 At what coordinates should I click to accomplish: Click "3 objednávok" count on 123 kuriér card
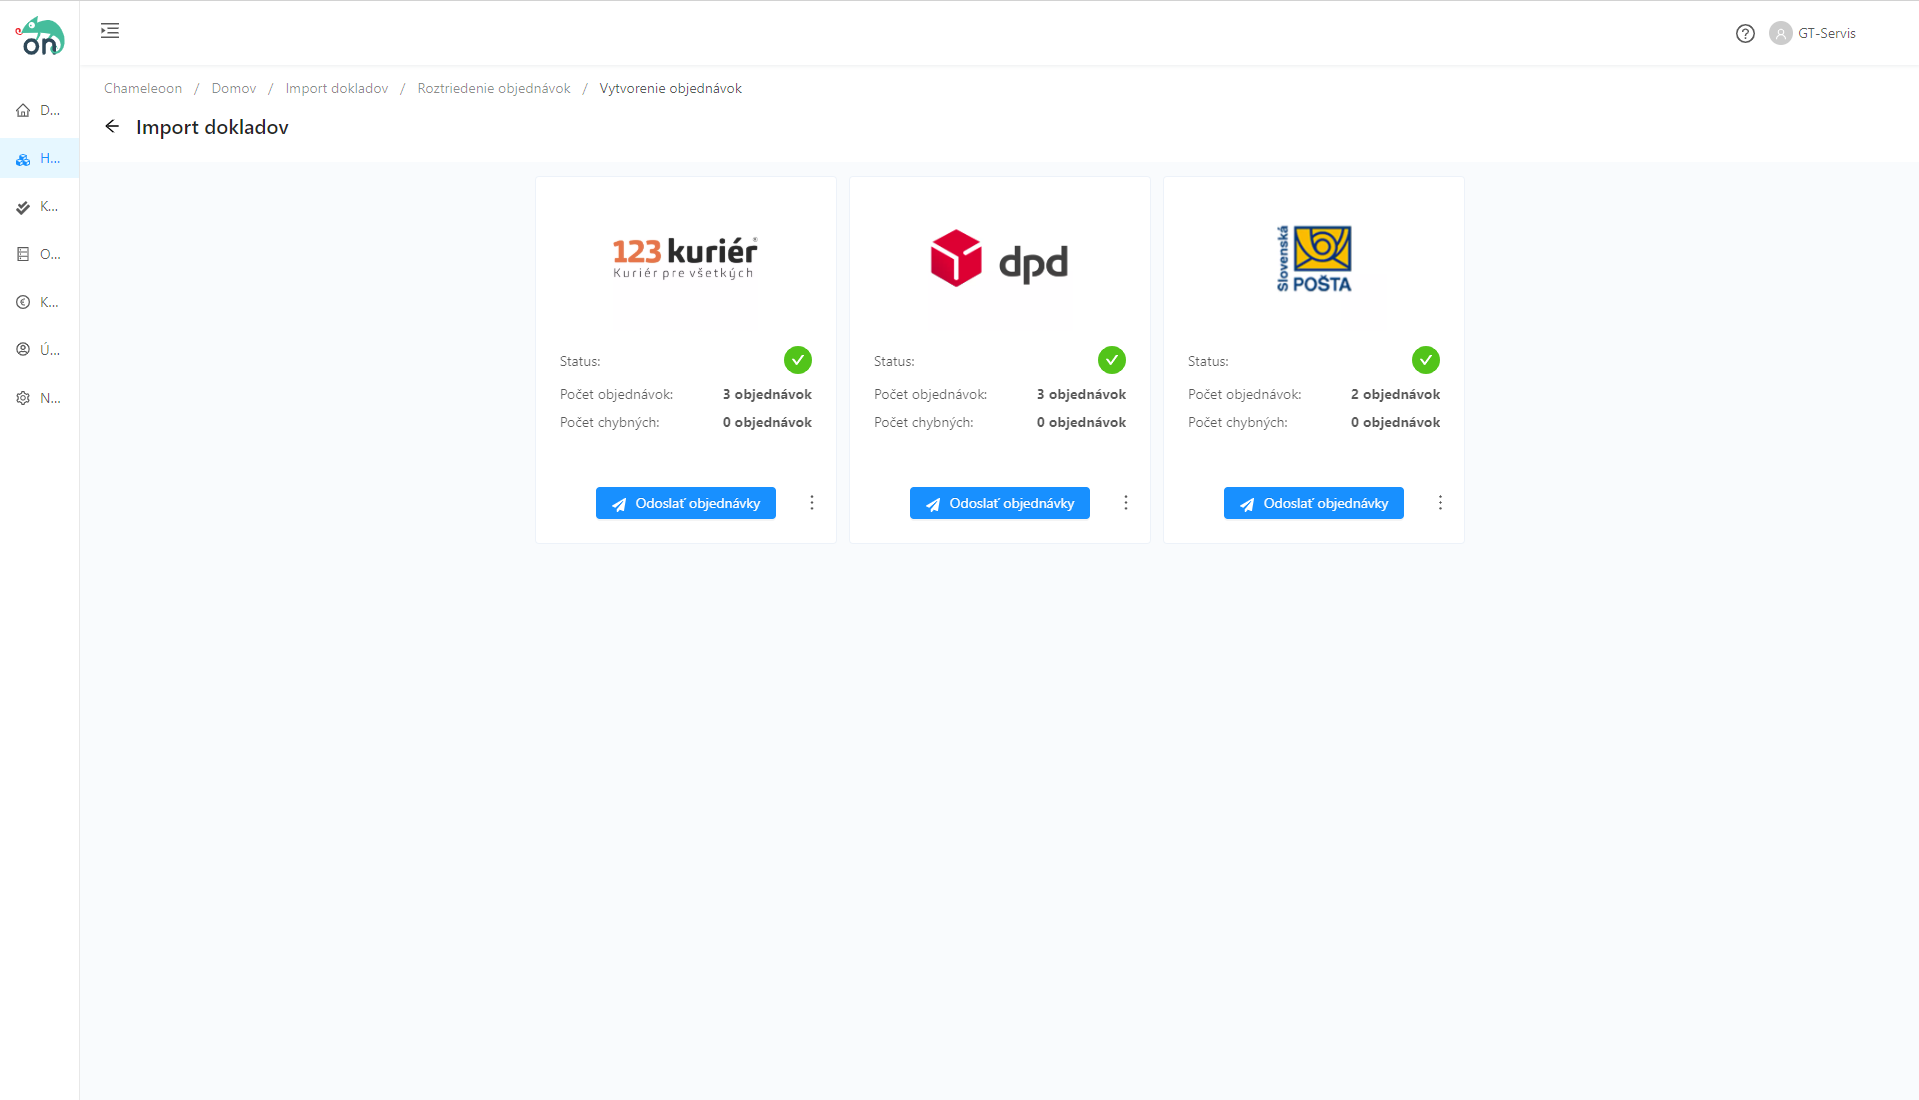pyautogui.click(x=767, y=394)
